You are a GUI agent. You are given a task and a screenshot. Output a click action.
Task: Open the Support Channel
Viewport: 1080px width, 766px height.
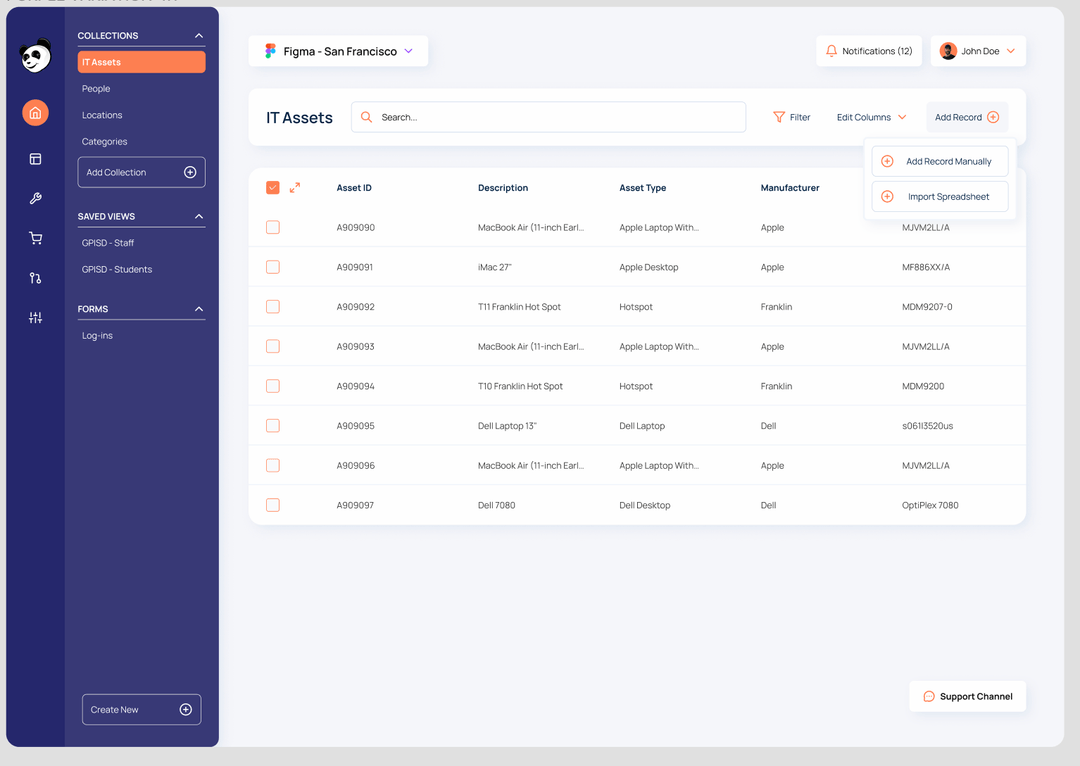[966, 696]
